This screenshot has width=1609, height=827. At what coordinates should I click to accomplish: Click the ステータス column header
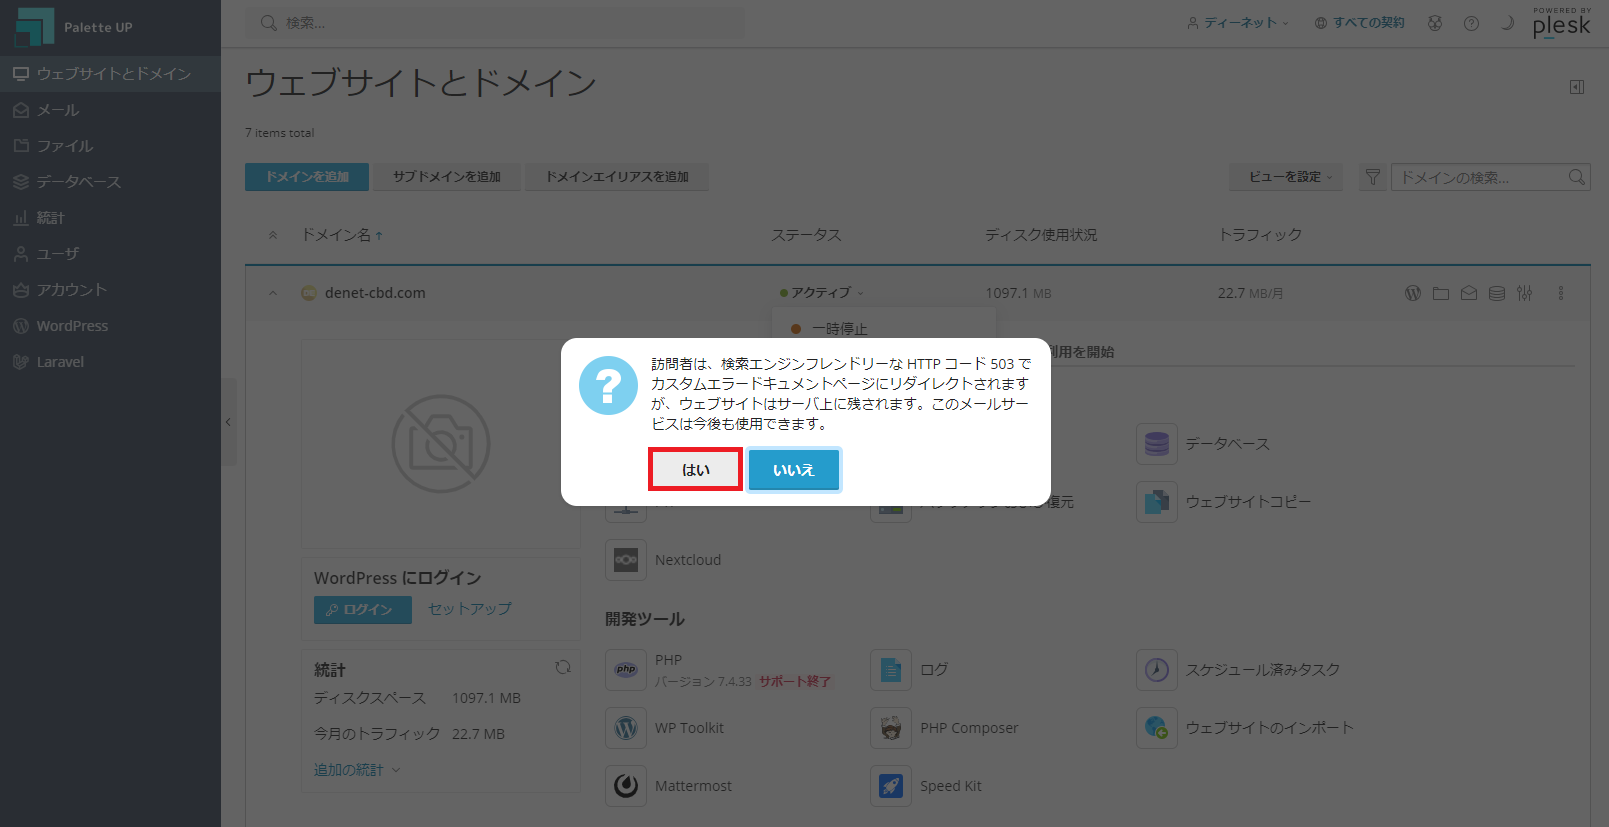pos(806,235)
